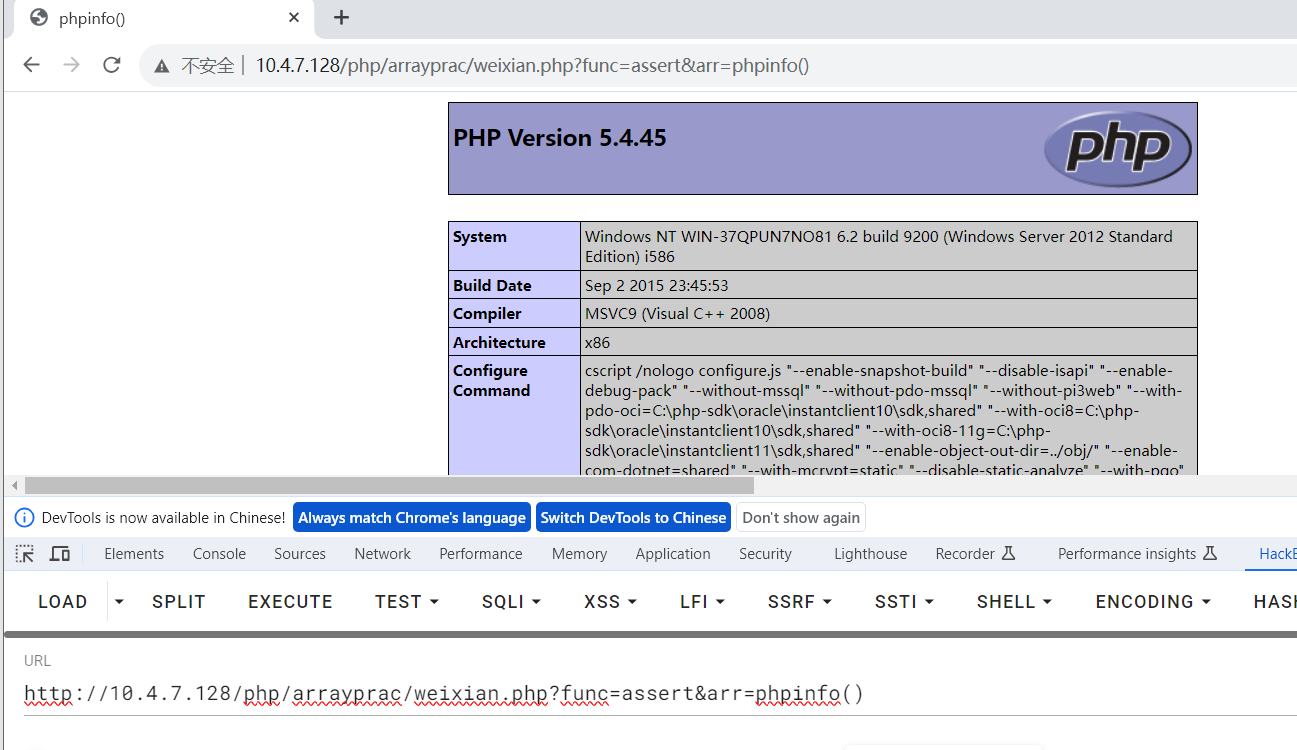Switch to the Memory tab

pos(579,553)
